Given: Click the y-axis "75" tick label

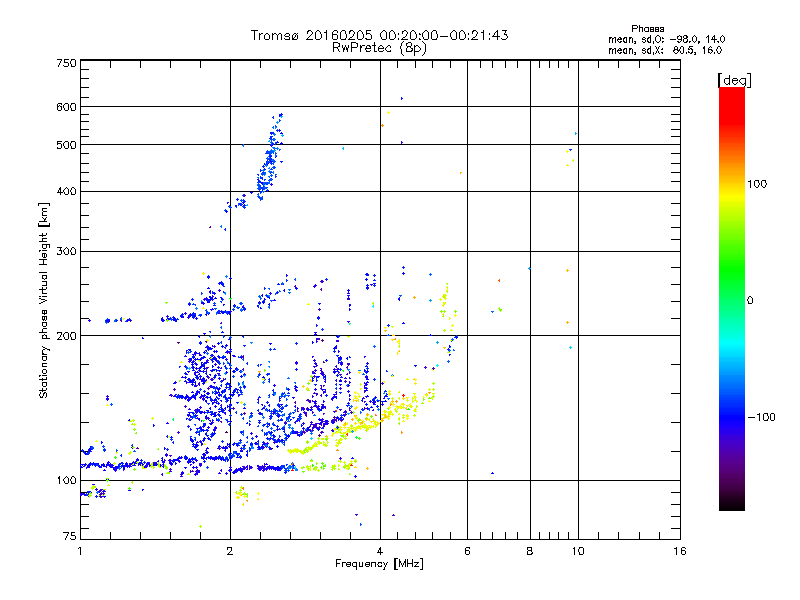Looking at the screenshot, I should 70,536.
